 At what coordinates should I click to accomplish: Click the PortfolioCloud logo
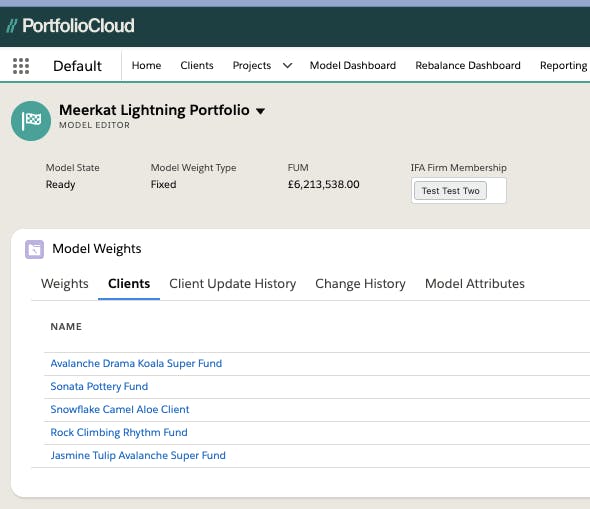pos(70,26)
